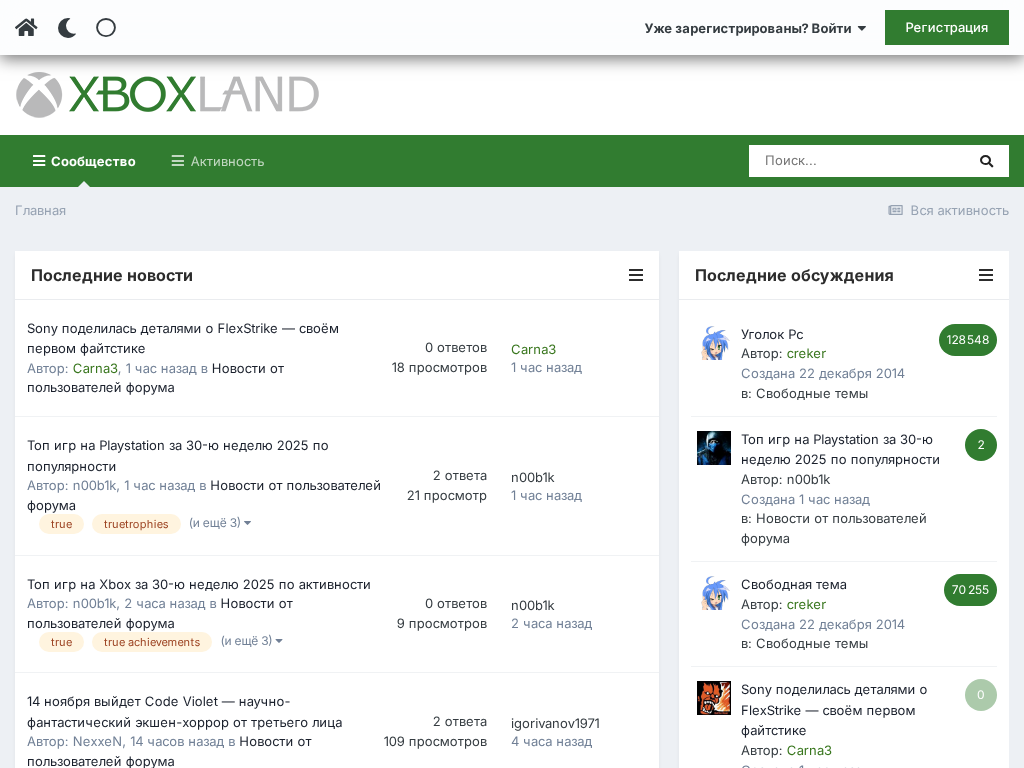Screen dimensions: 1024x768
Task: Open the Сообщество tab
Action: click(84, 161)
